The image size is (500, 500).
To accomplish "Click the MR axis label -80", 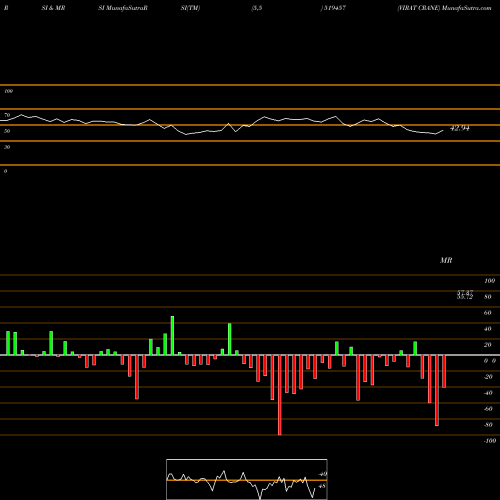I will coord(488,425).
